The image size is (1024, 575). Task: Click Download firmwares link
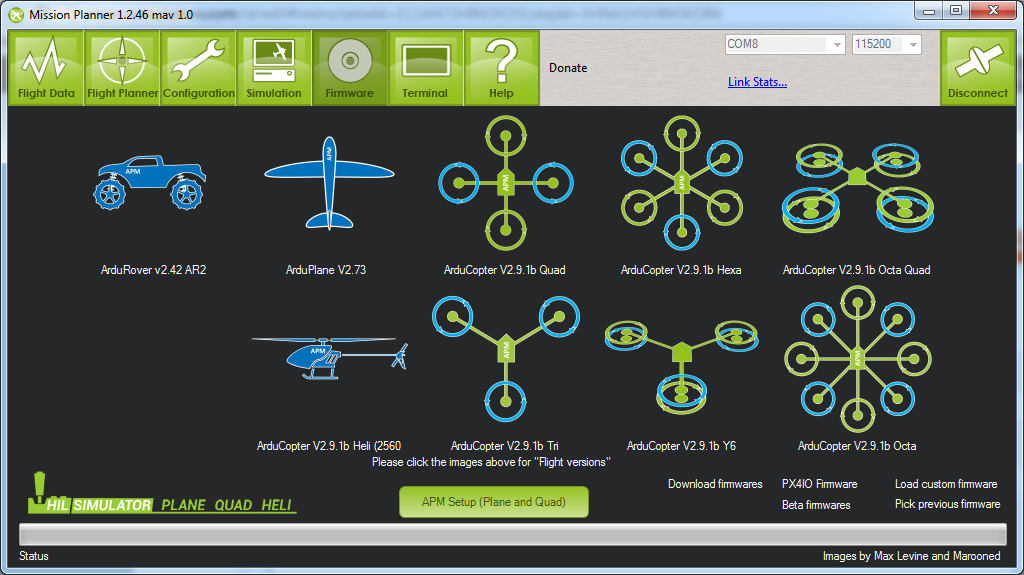coord(715,484)
